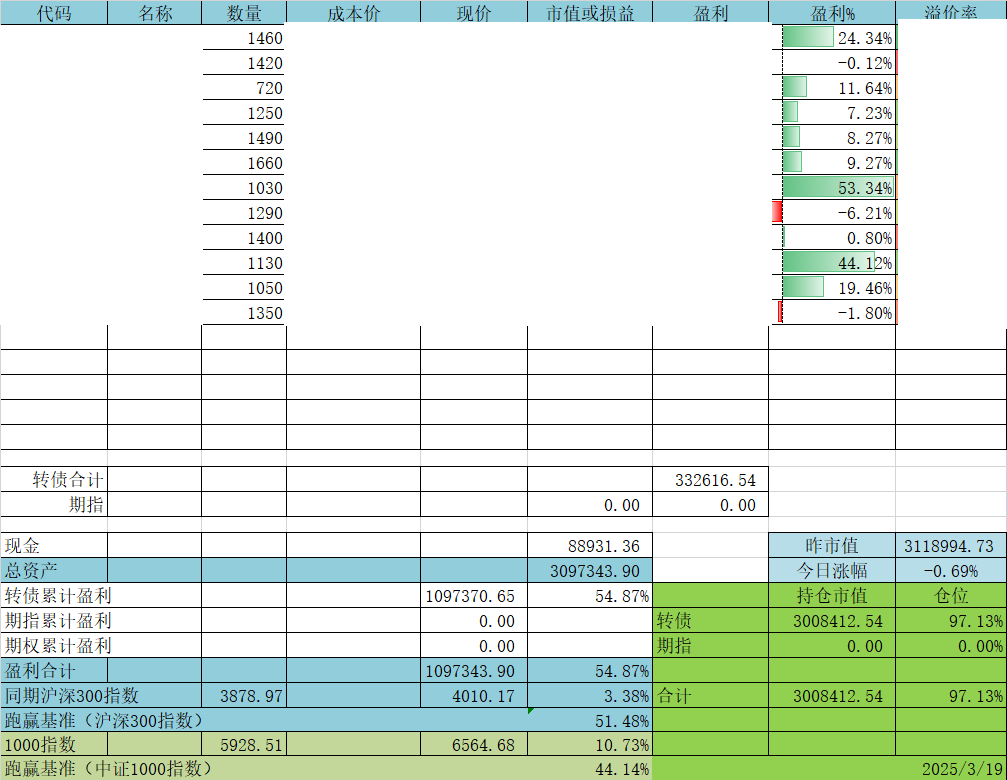Screen dimensions: 1007x780
Task: Click the 今日涨幅 value -0.69%
Action: click(x=950, y=571)
